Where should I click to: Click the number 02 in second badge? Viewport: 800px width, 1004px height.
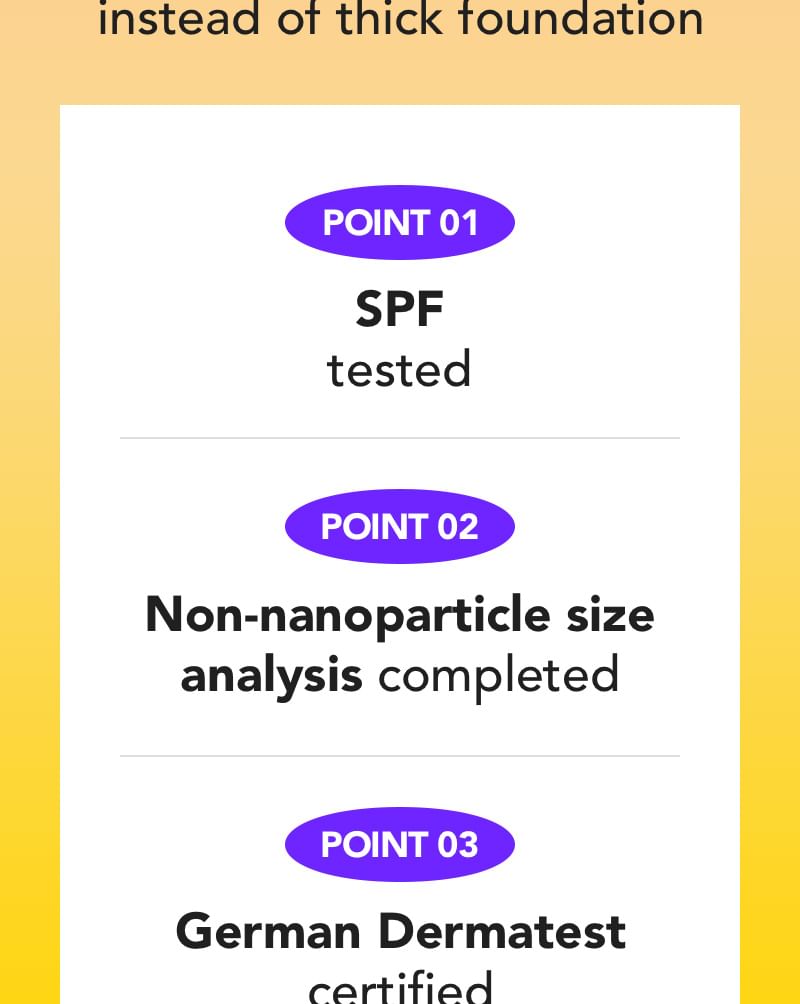tap(458, 527)
